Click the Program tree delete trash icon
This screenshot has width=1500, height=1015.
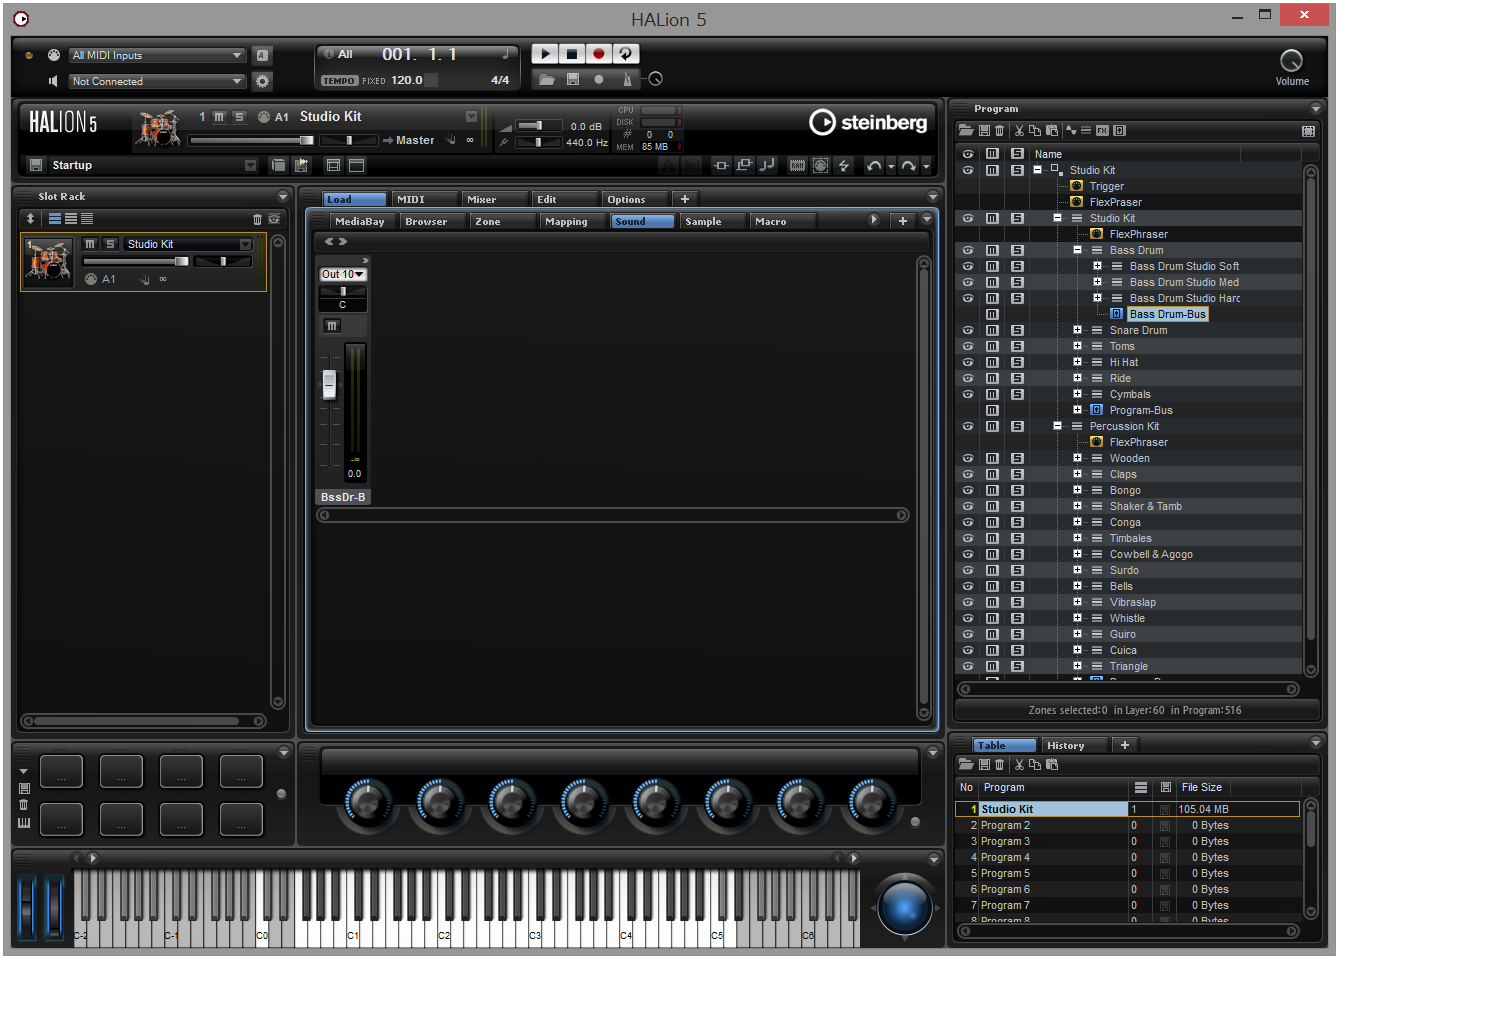[1000, 131]
